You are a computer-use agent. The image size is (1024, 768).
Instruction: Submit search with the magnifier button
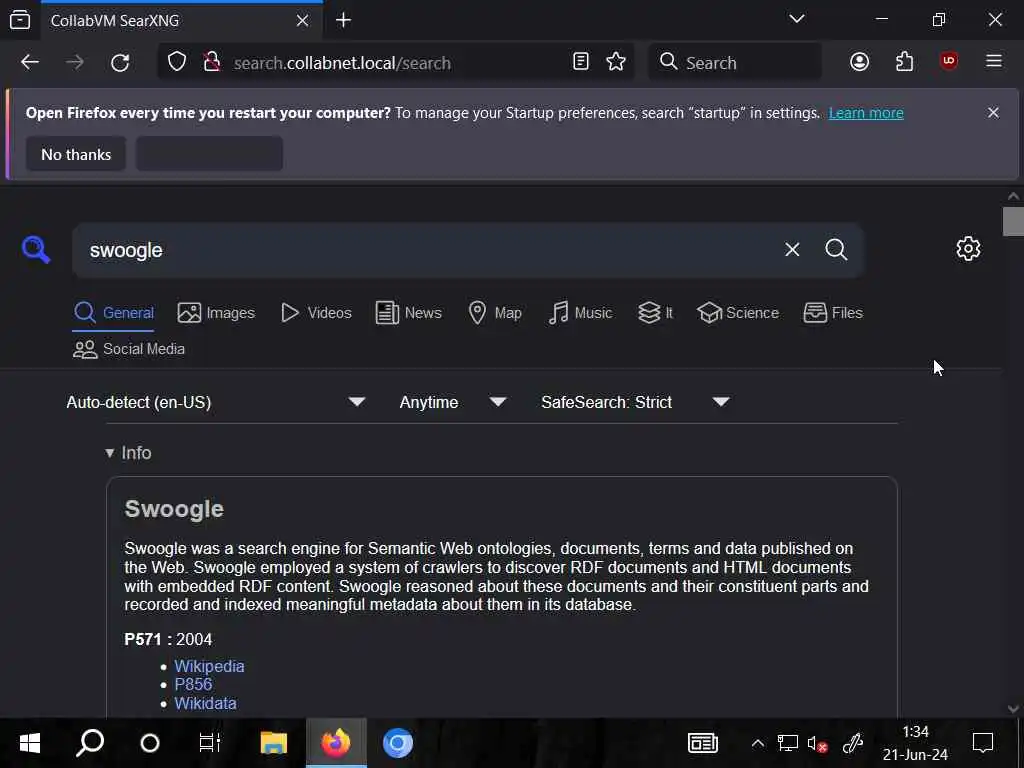[x=836, y=249]
